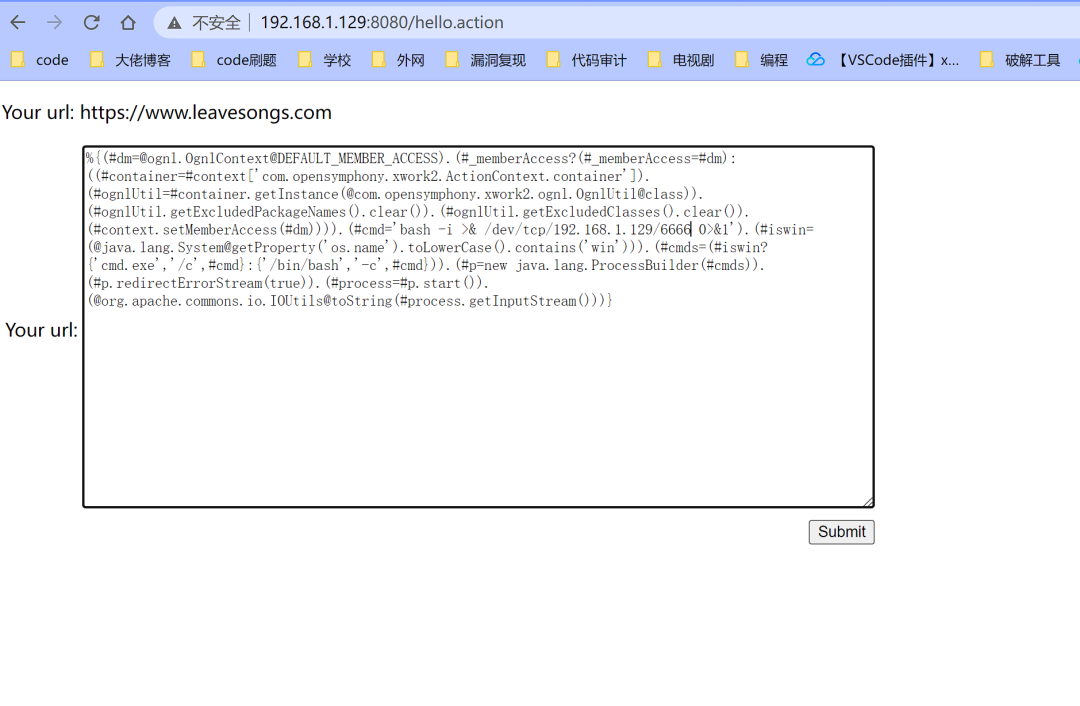The image size is (1080, 706).
Task: Focus the address bar URL 192.168.1.129:8080/hello.action
Action: click(382, 23)
